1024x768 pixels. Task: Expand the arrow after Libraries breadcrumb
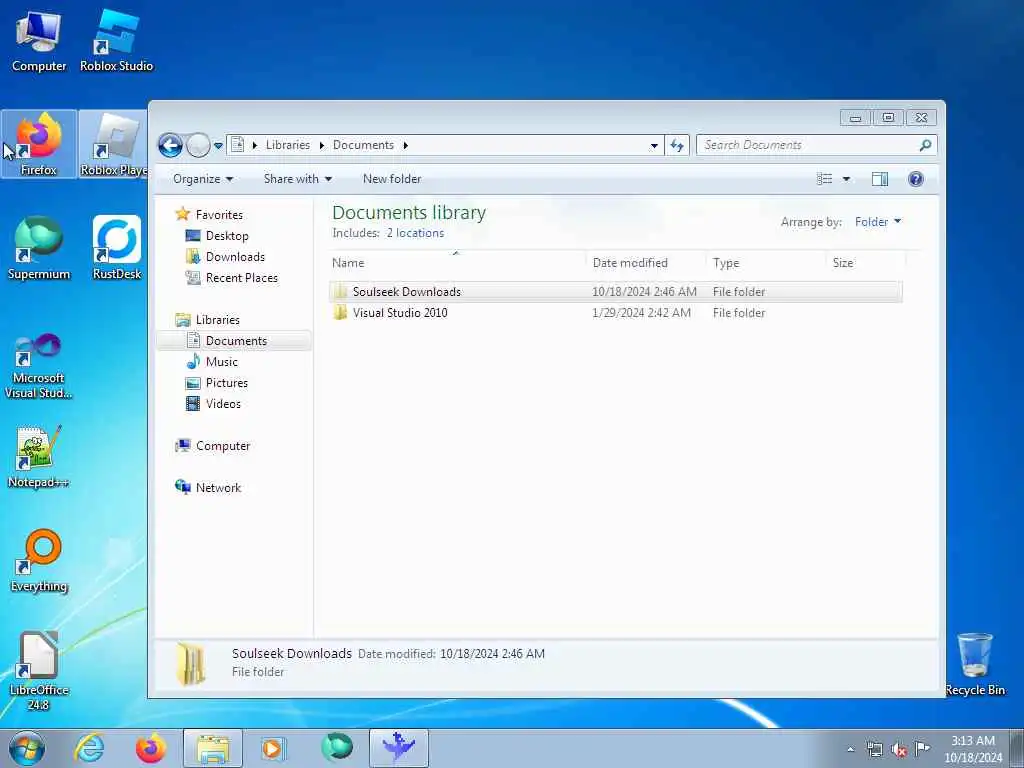coord(321,146)
